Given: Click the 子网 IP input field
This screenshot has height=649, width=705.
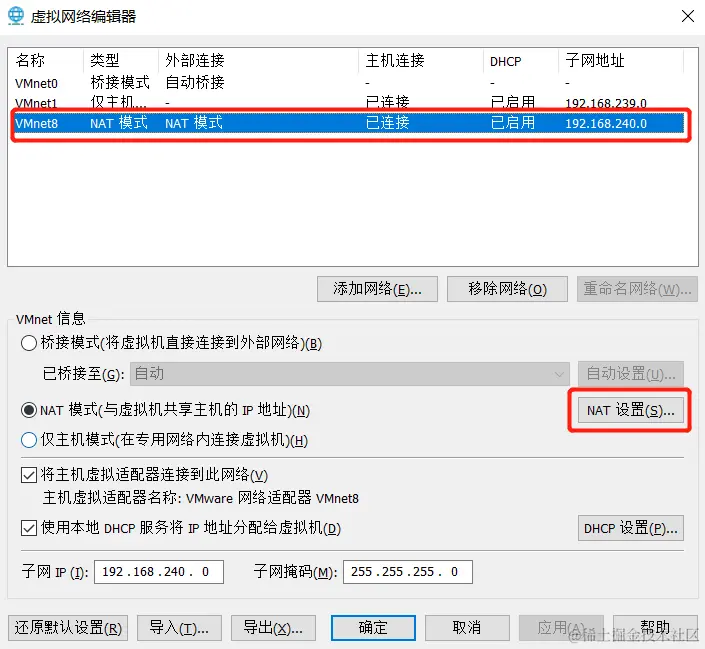Looking at the screenshot, I should point(159,572).
